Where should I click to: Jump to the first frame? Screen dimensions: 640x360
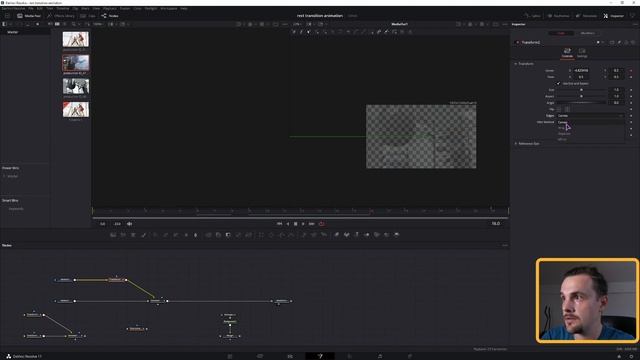tap(280, 224)
